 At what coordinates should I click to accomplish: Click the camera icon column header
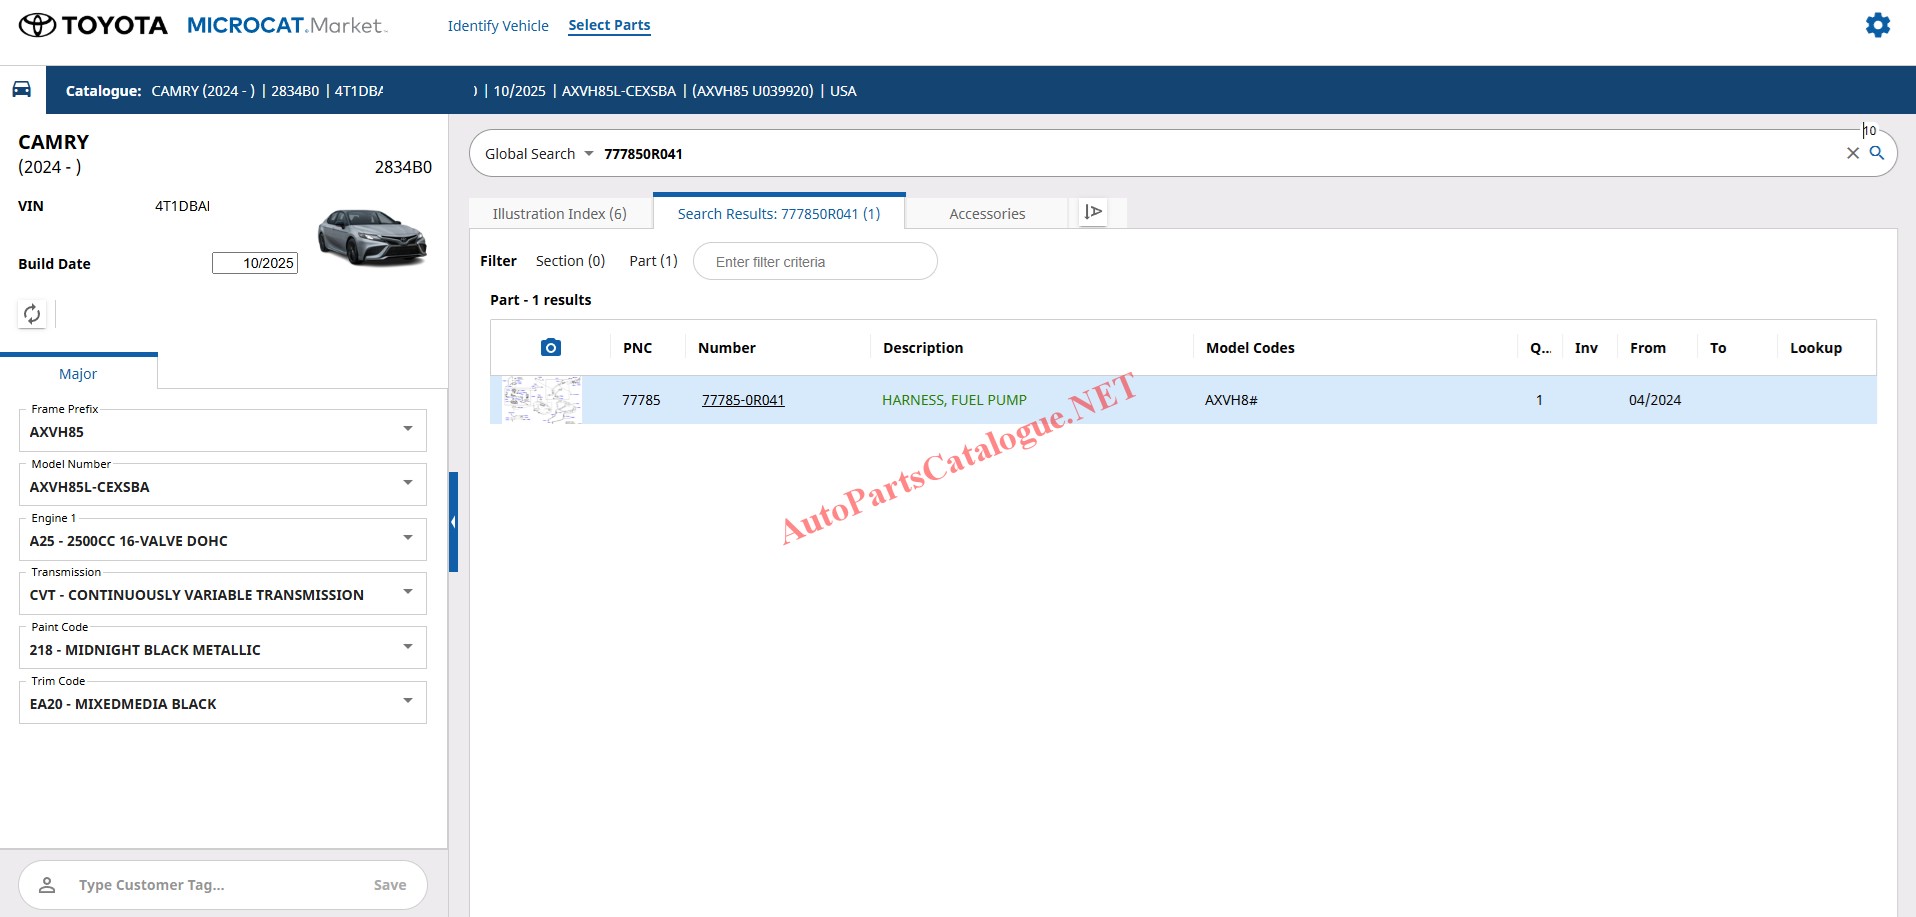click(x=550, y=348)
